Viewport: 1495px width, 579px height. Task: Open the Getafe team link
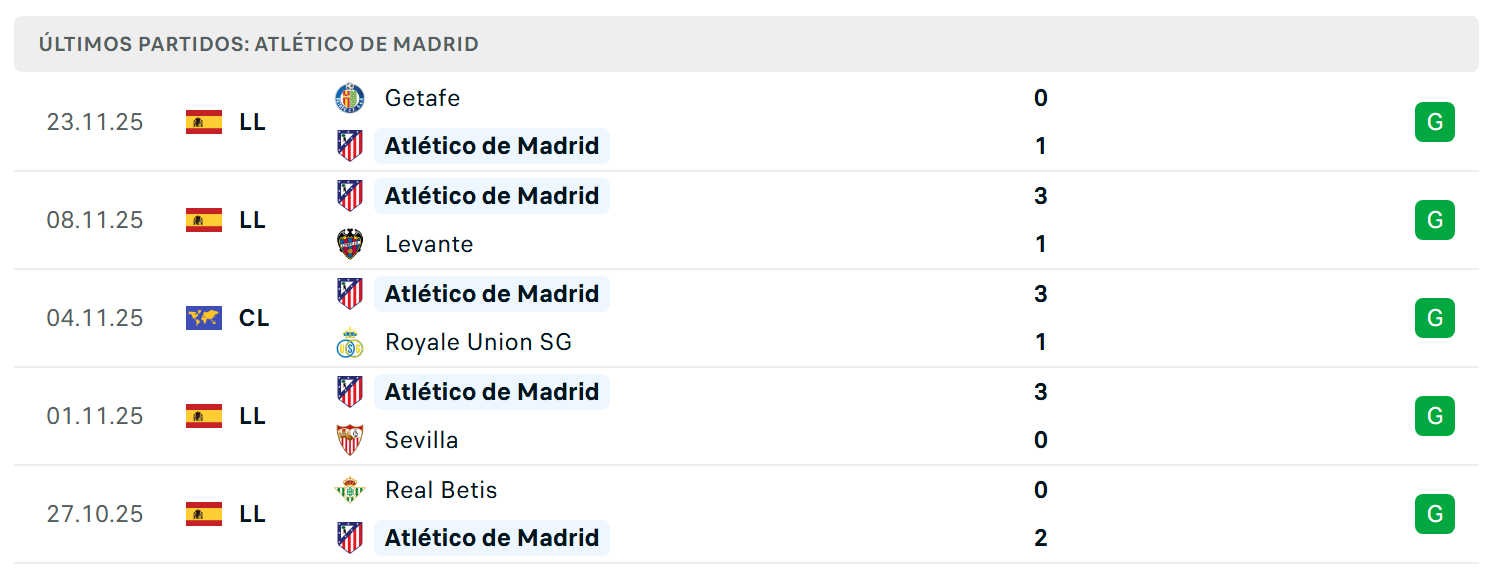point(422,98)
